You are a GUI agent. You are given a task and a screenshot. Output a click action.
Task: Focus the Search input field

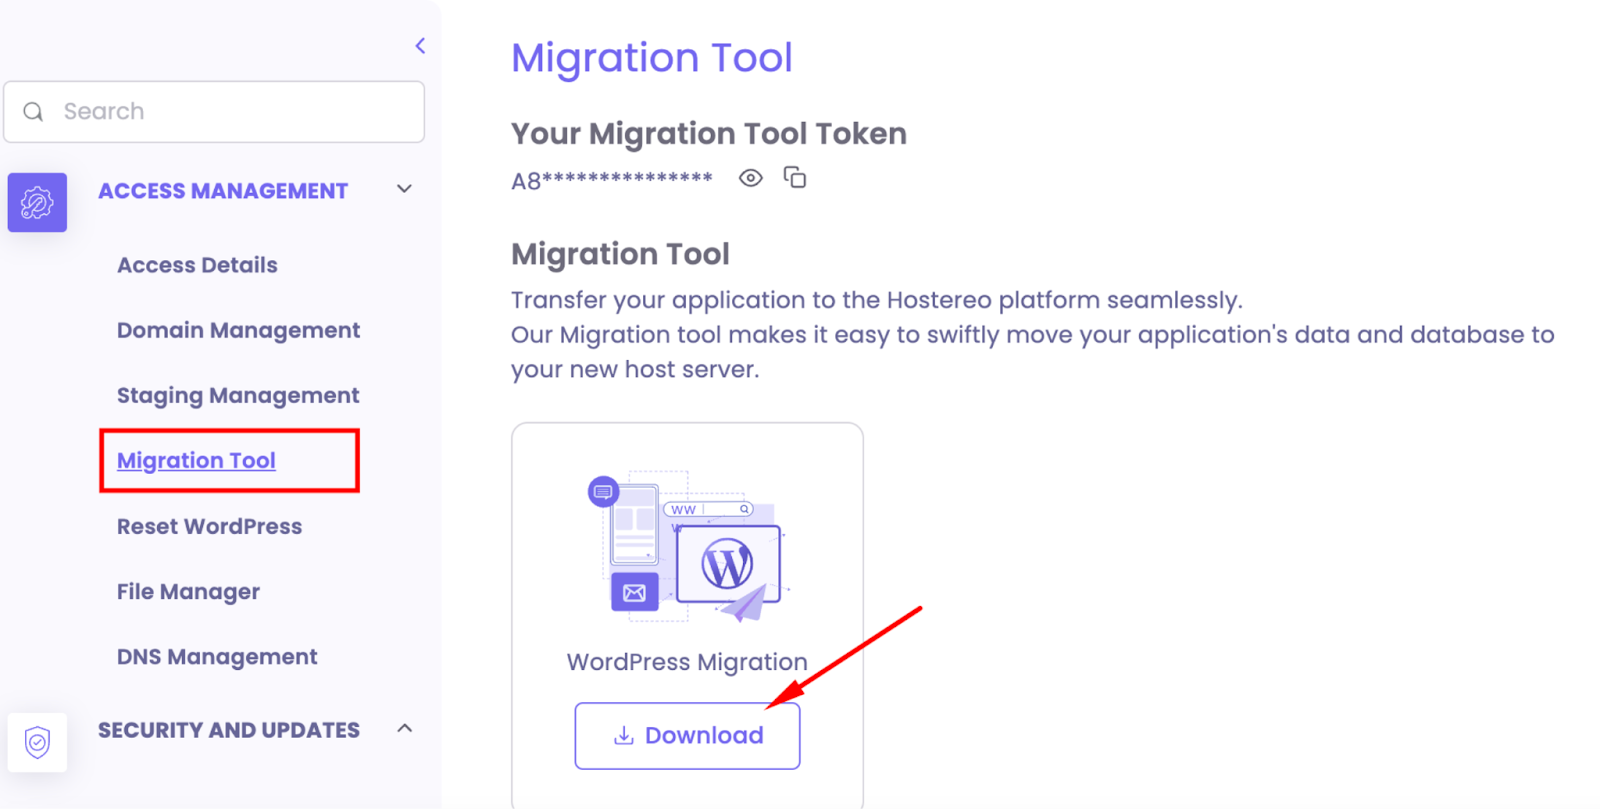pos(214,112)
